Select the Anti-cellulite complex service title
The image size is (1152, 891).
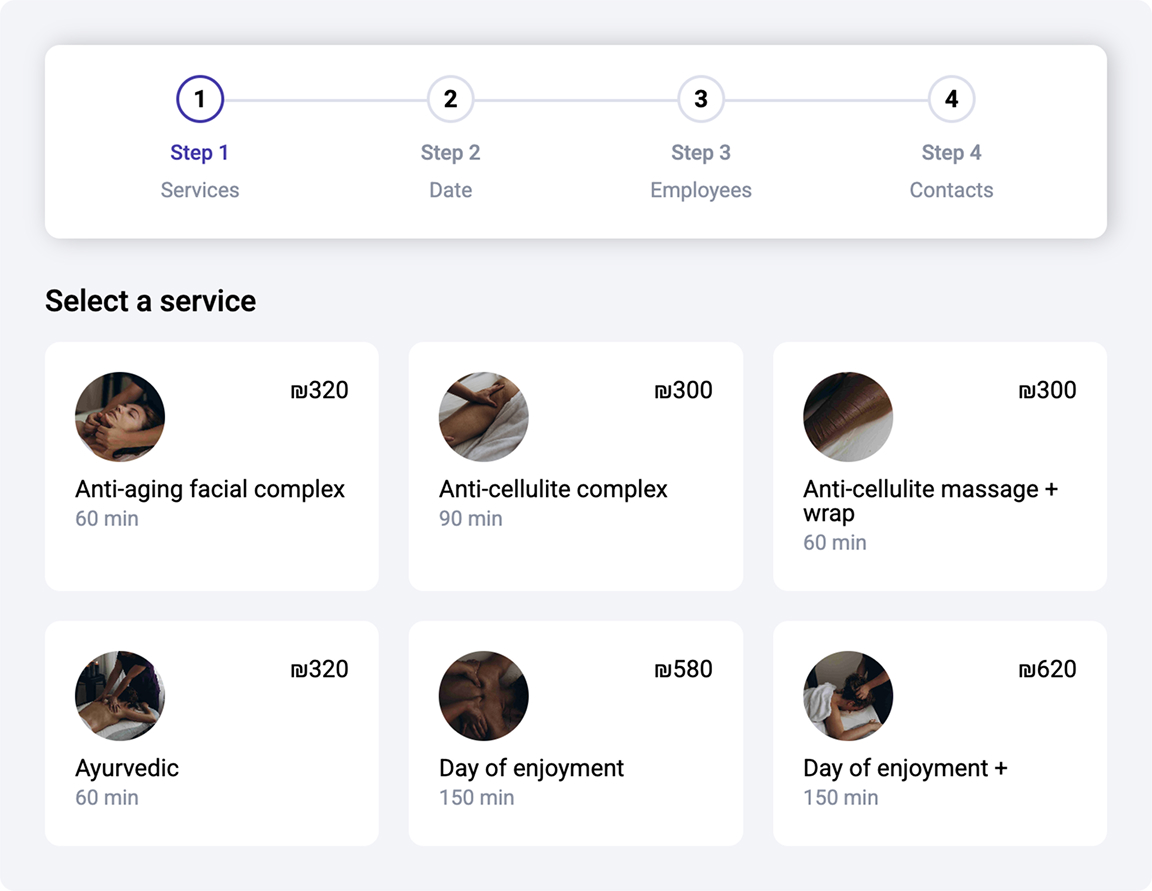[553, 489]
